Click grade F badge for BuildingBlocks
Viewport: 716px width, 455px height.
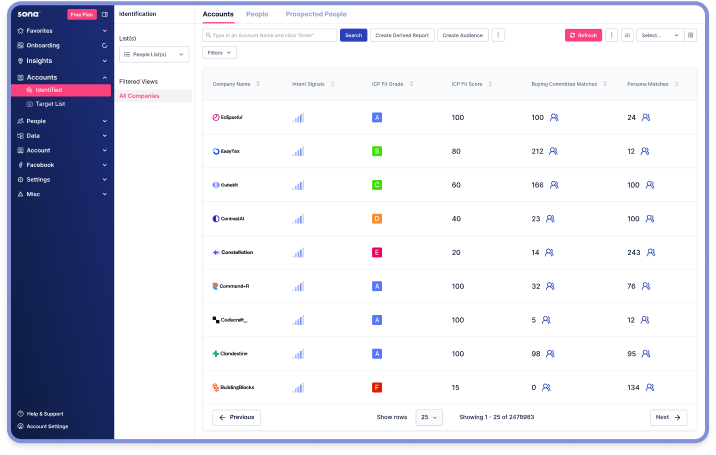(x=377, y=387)
